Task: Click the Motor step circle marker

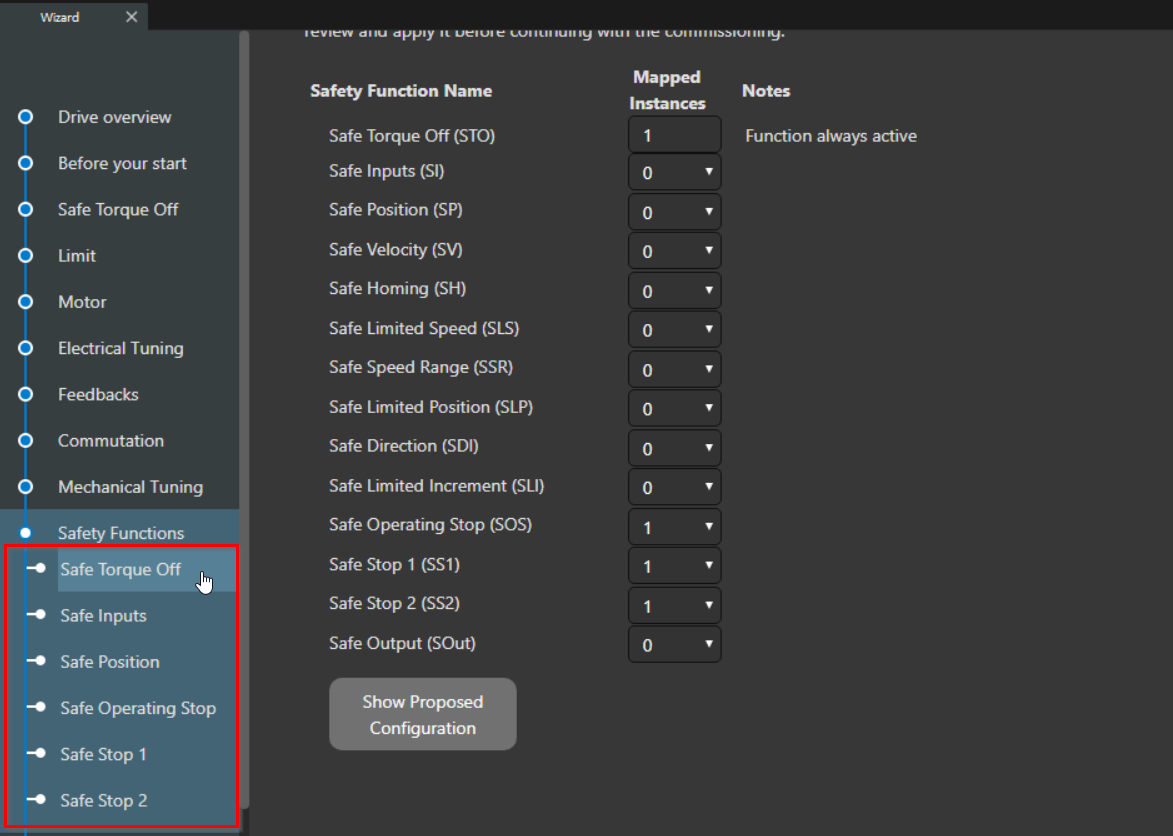Action: click(x=26, y=302)
